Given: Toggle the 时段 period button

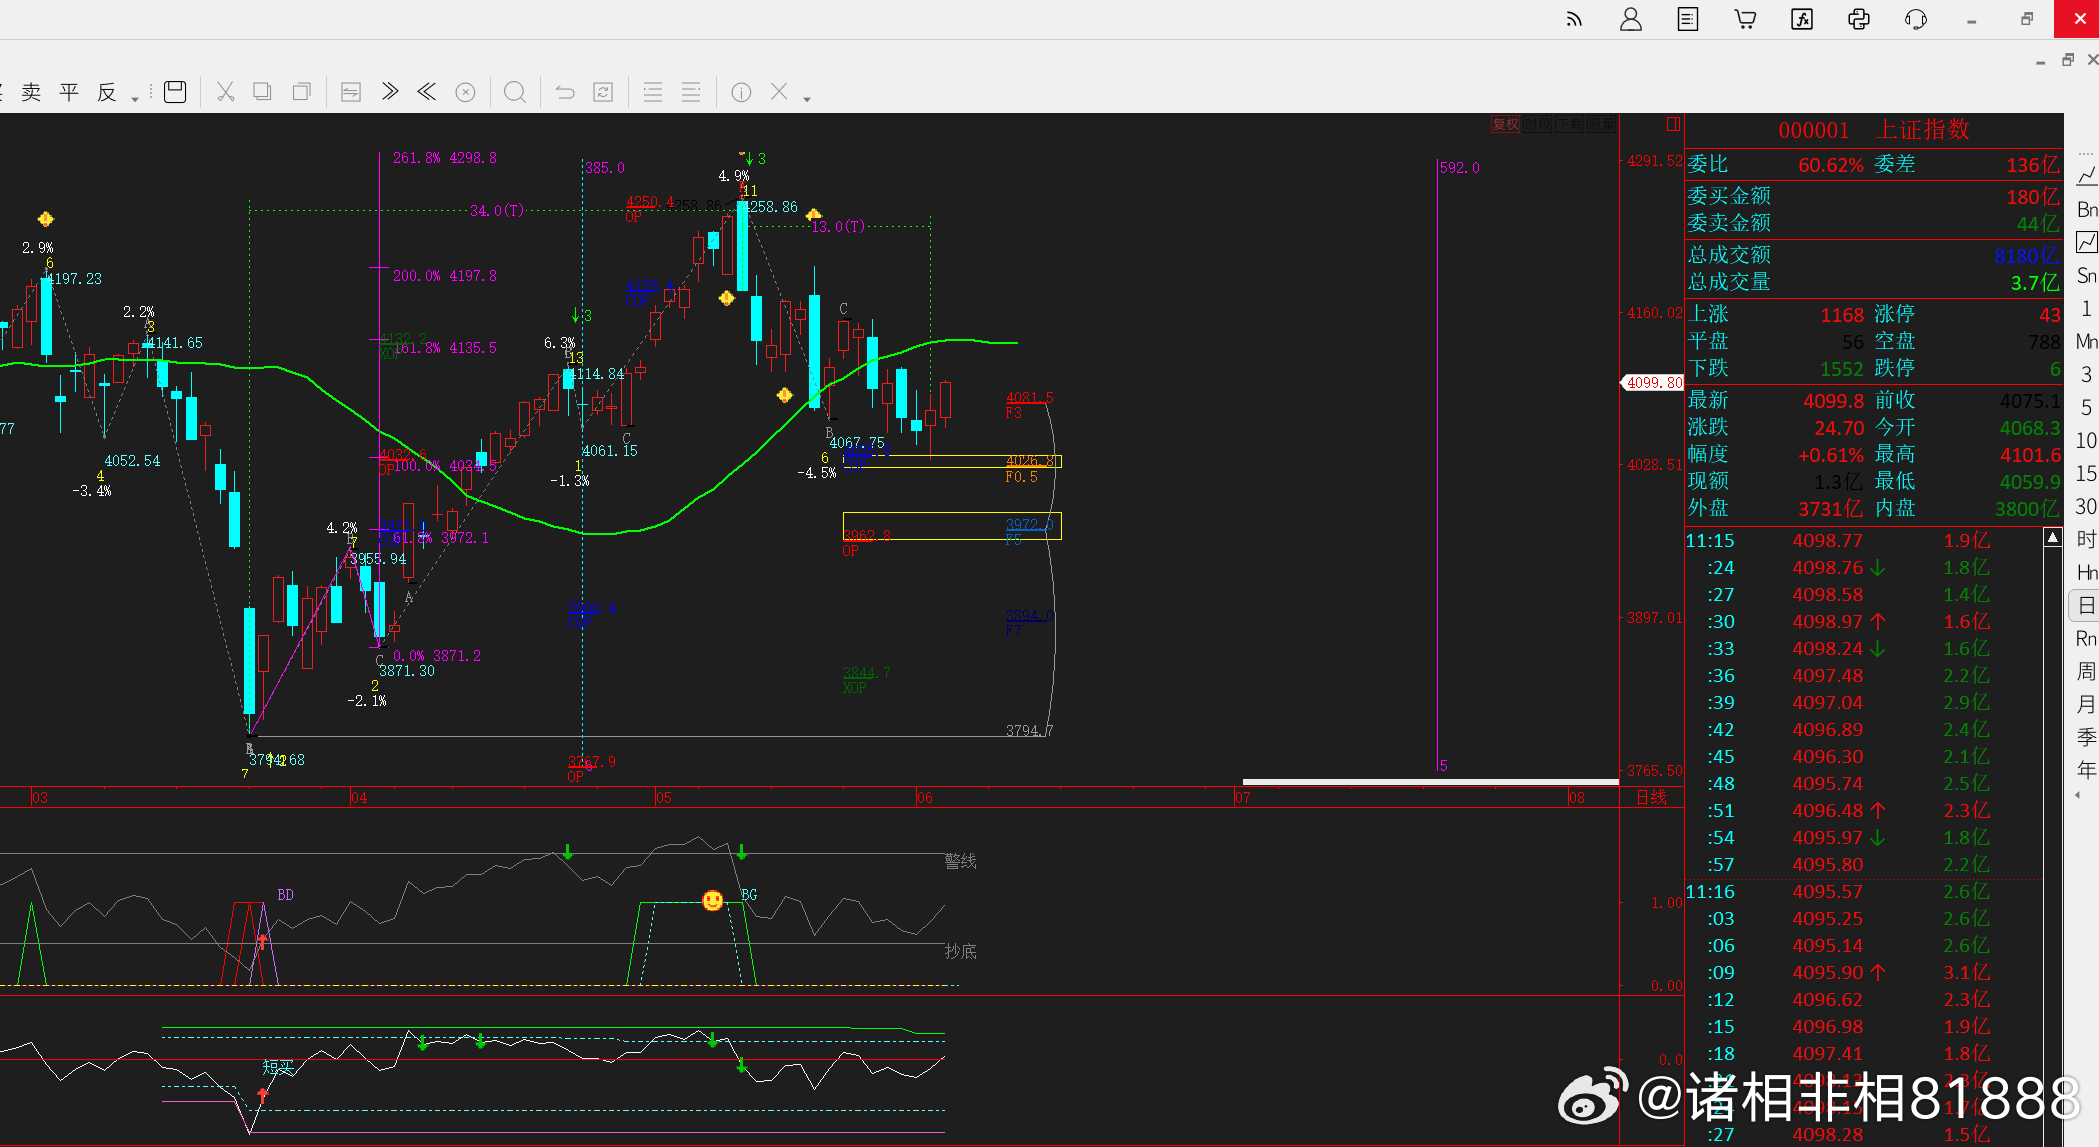Looking at the screenshot, I should 1538,124.
